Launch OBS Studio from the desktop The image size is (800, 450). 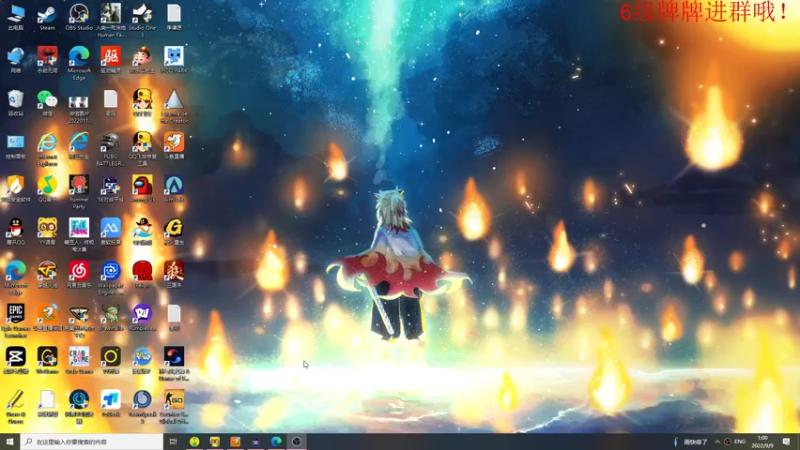(x=79, y=17)
